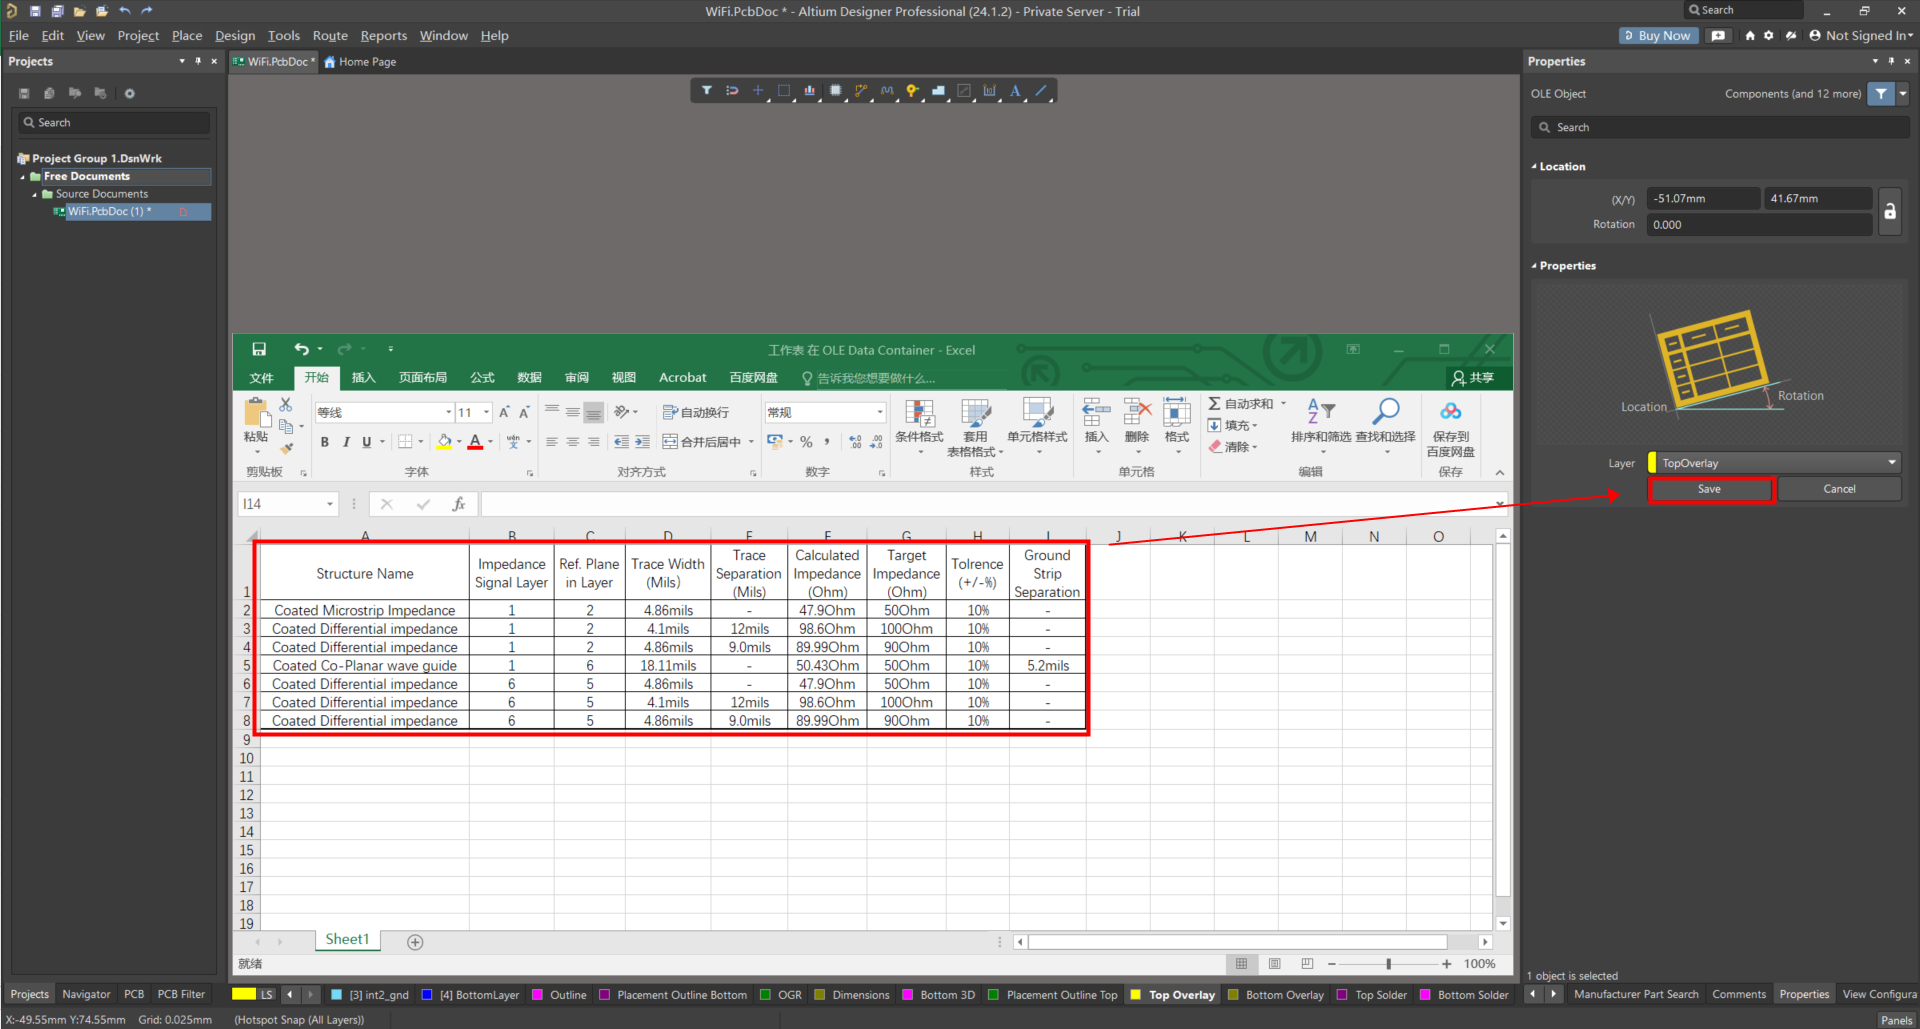
Task: Toggle the location lock icon
Action: (1889, 211)
